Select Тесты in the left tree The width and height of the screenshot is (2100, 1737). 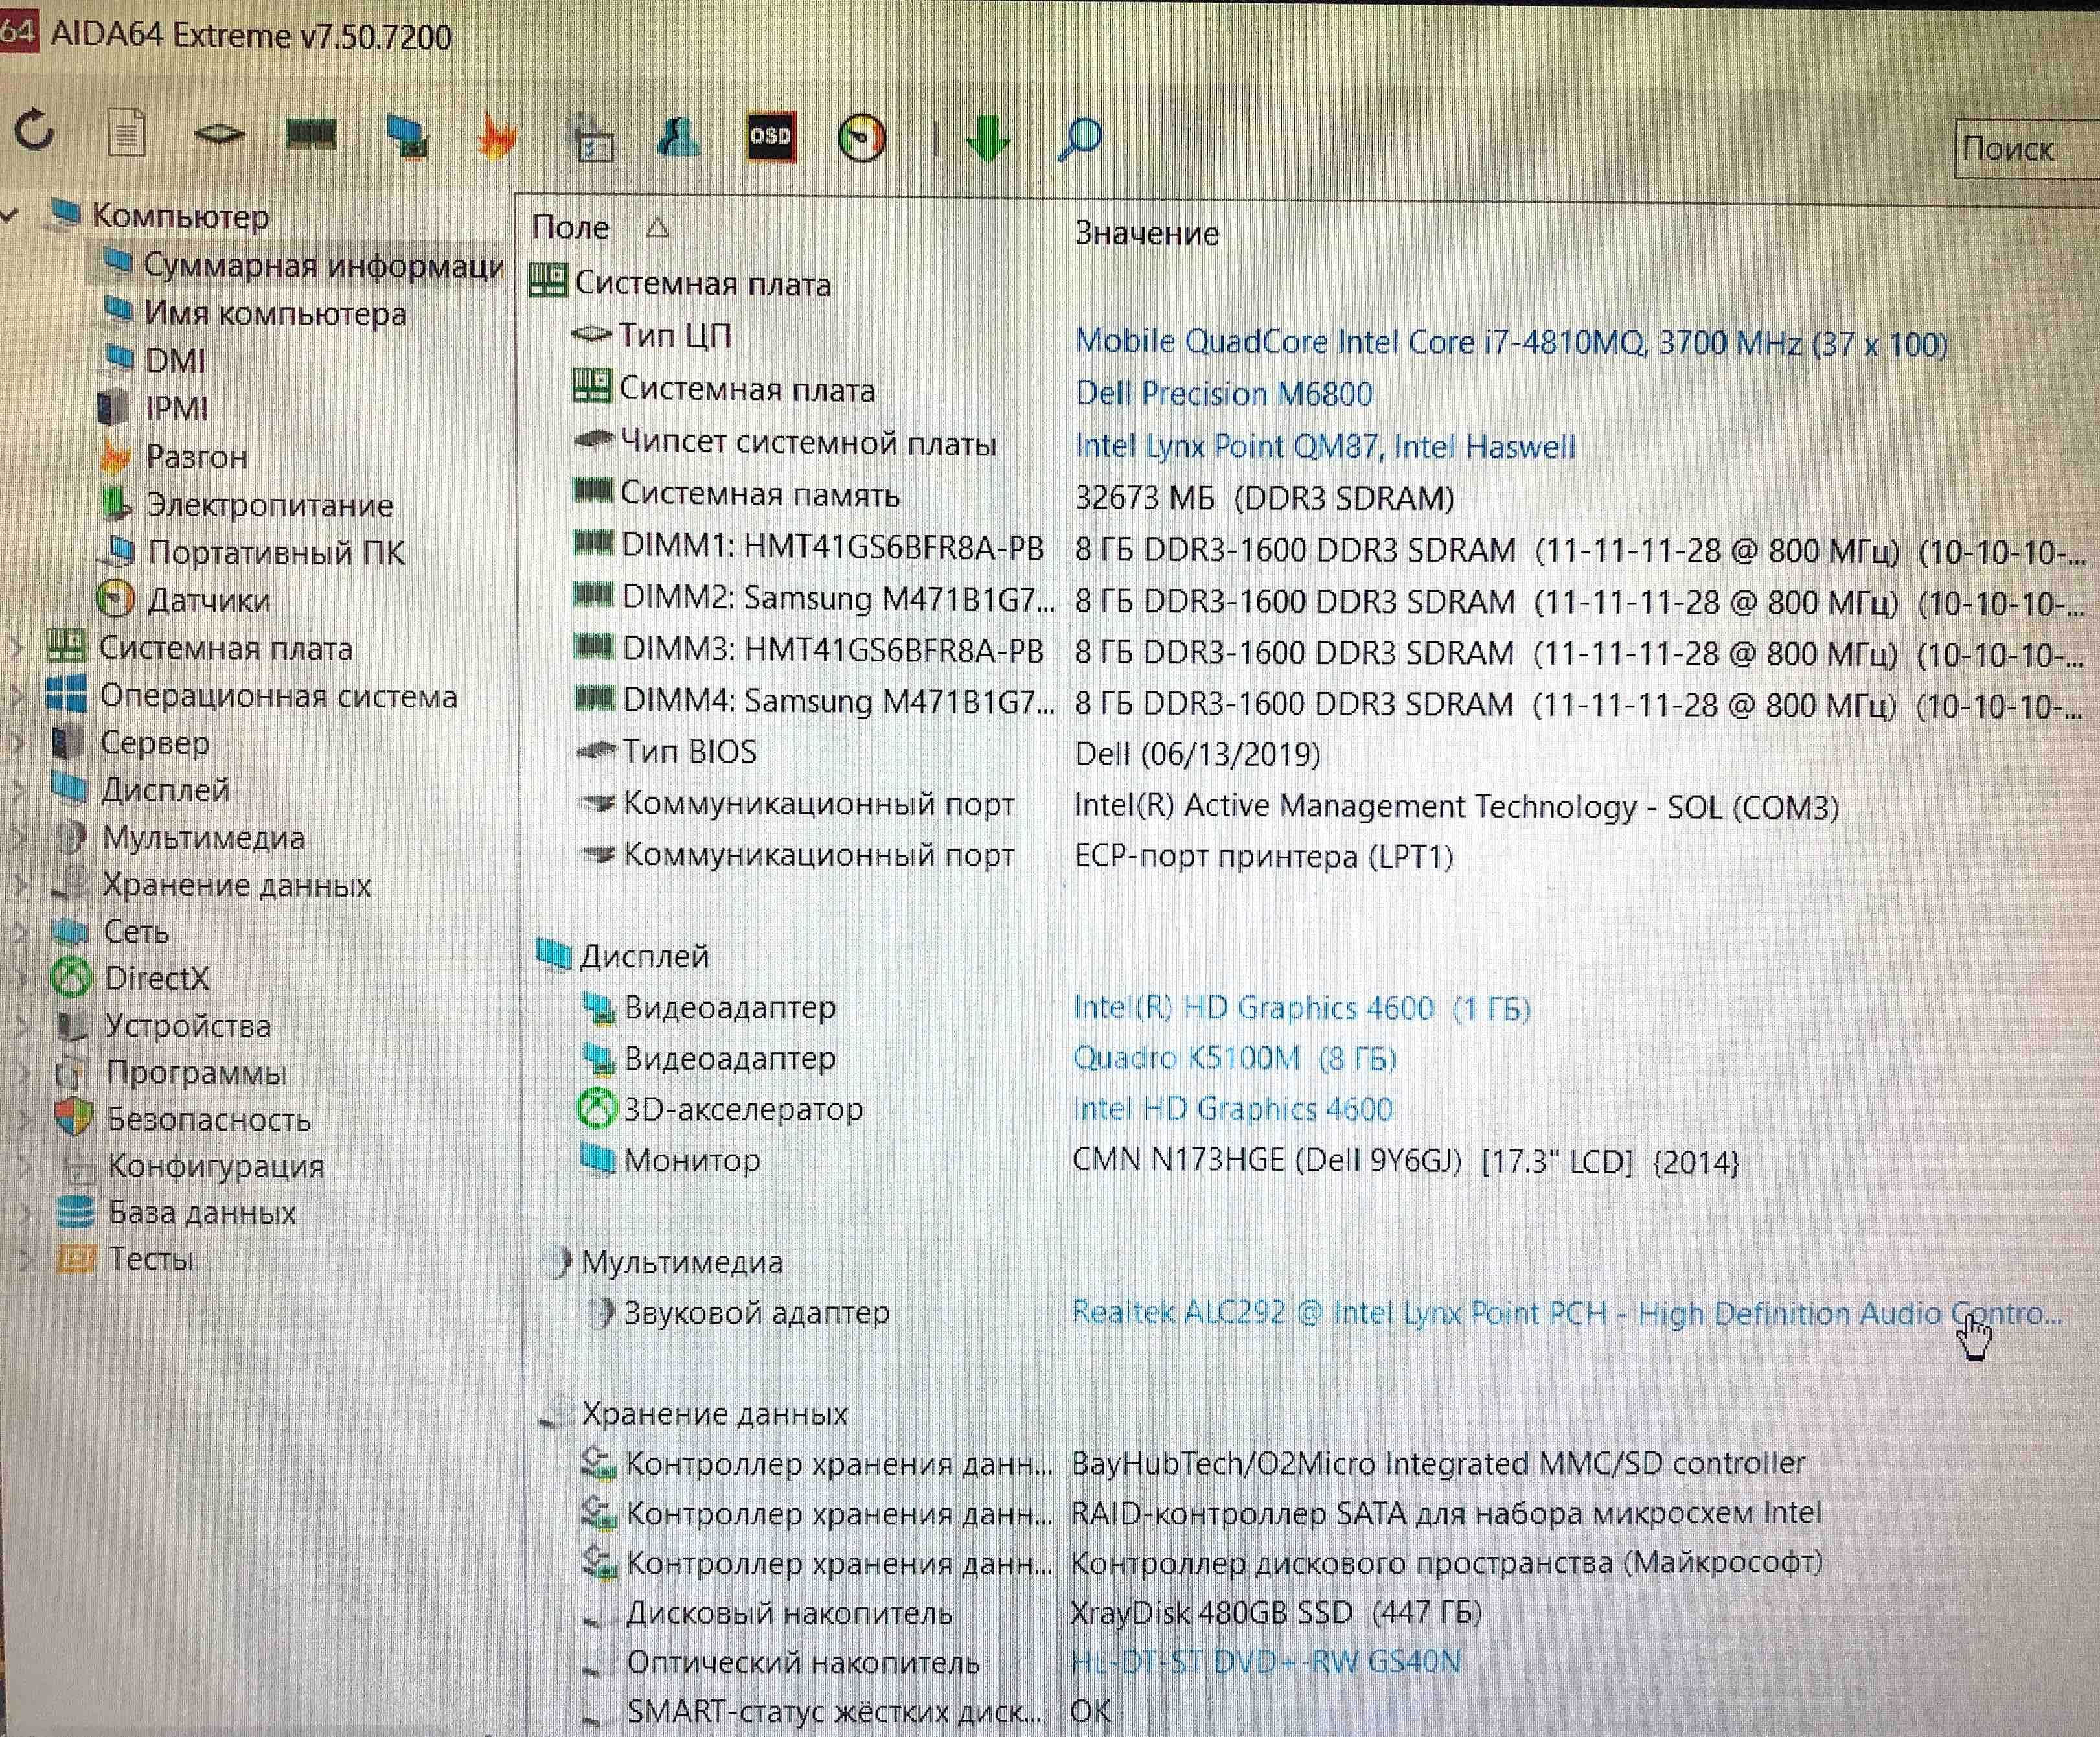pos(150,1259)
